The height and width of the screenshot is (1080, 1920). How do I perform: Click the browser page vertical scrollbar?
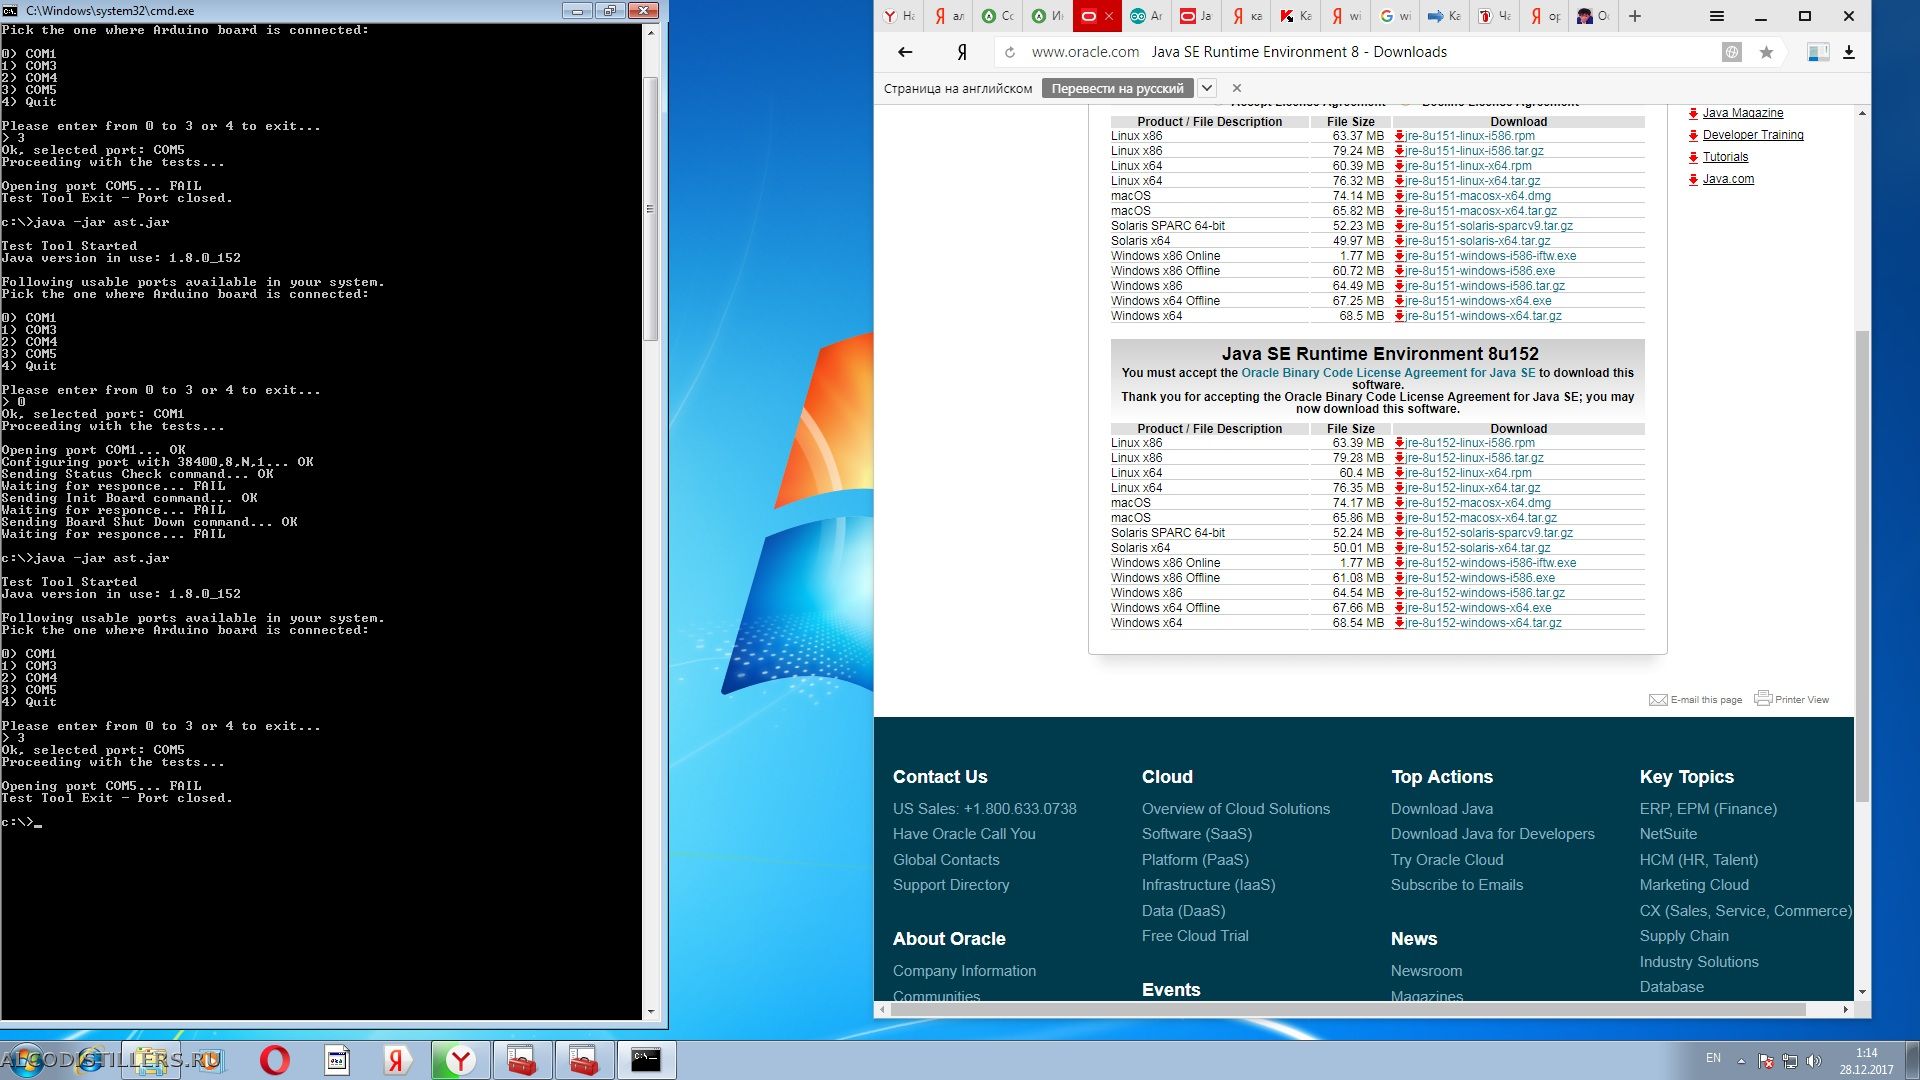[1862, 565]
